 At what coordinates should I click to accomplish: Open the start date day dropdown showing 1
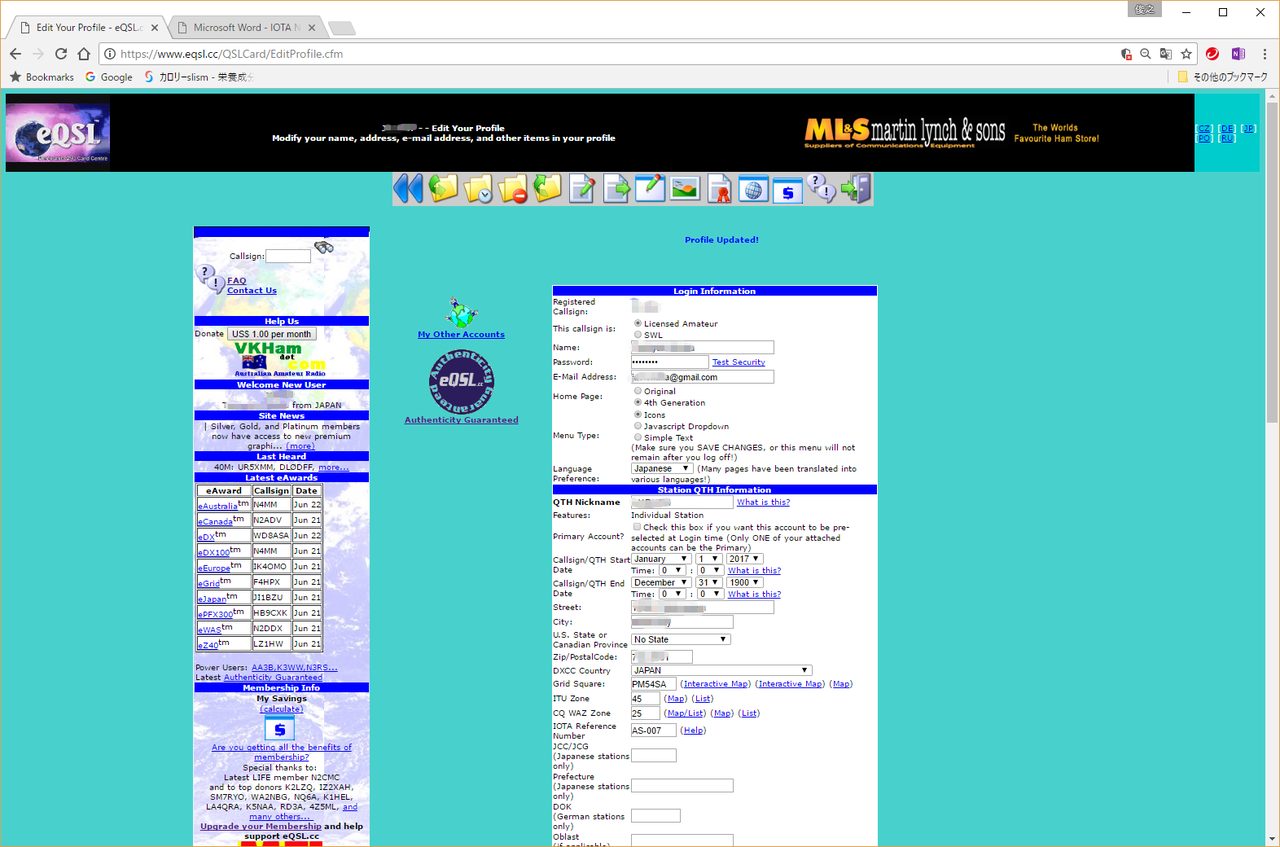(x=709, y=559)
